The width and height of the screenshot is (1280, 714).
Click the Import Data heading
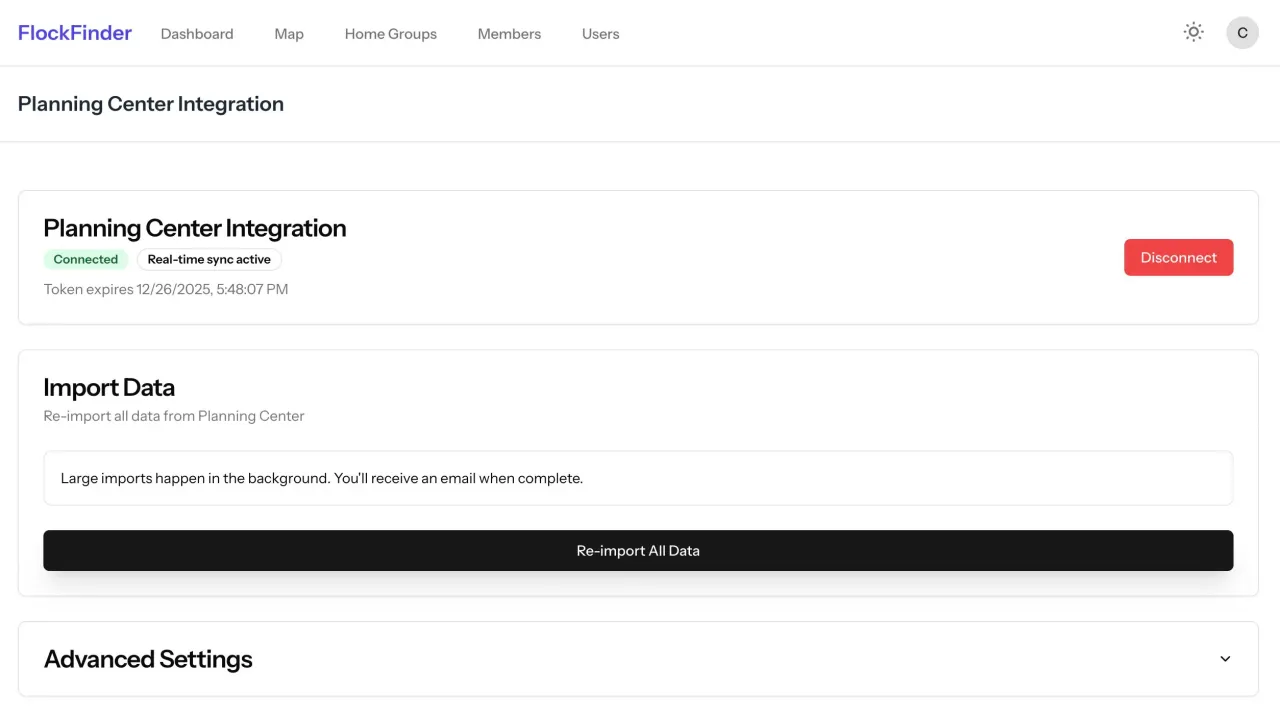(x=109, y=387)
